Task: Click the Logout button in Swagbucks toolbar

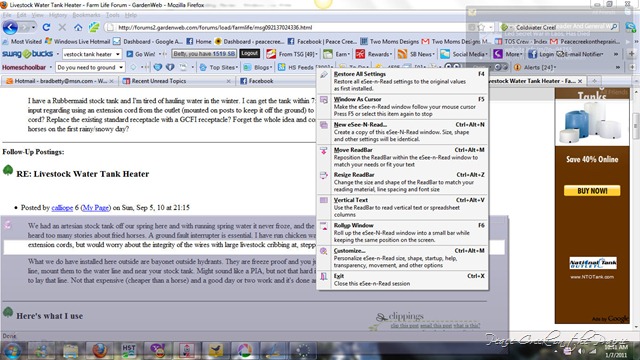Action: point(249,53)
